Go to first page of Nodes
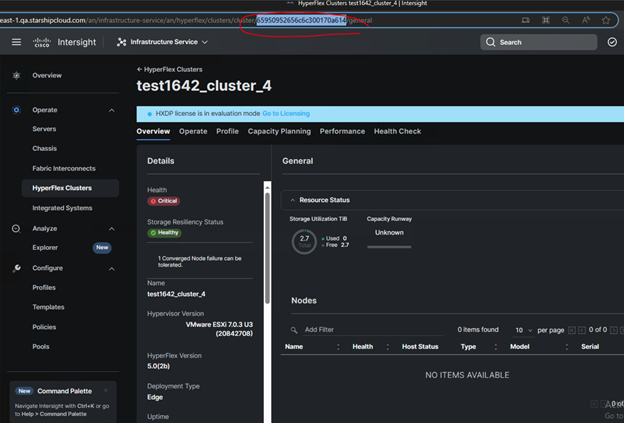This screenshot has height=423, width=624. click(571, 330)
